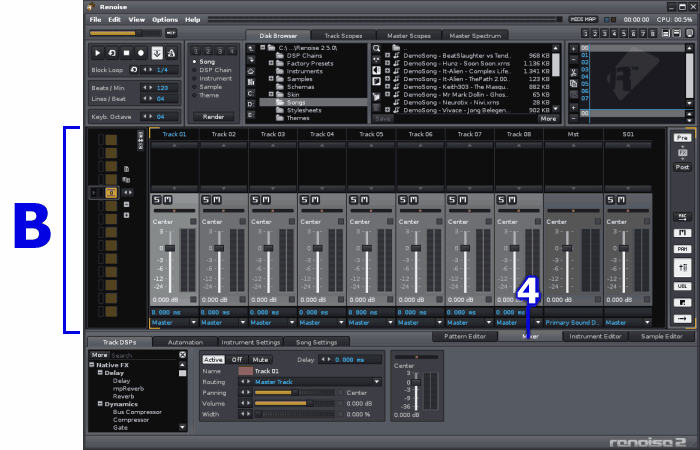Mute Track 01 with its M button
The image size is (700, 450).
coord(167,200)
